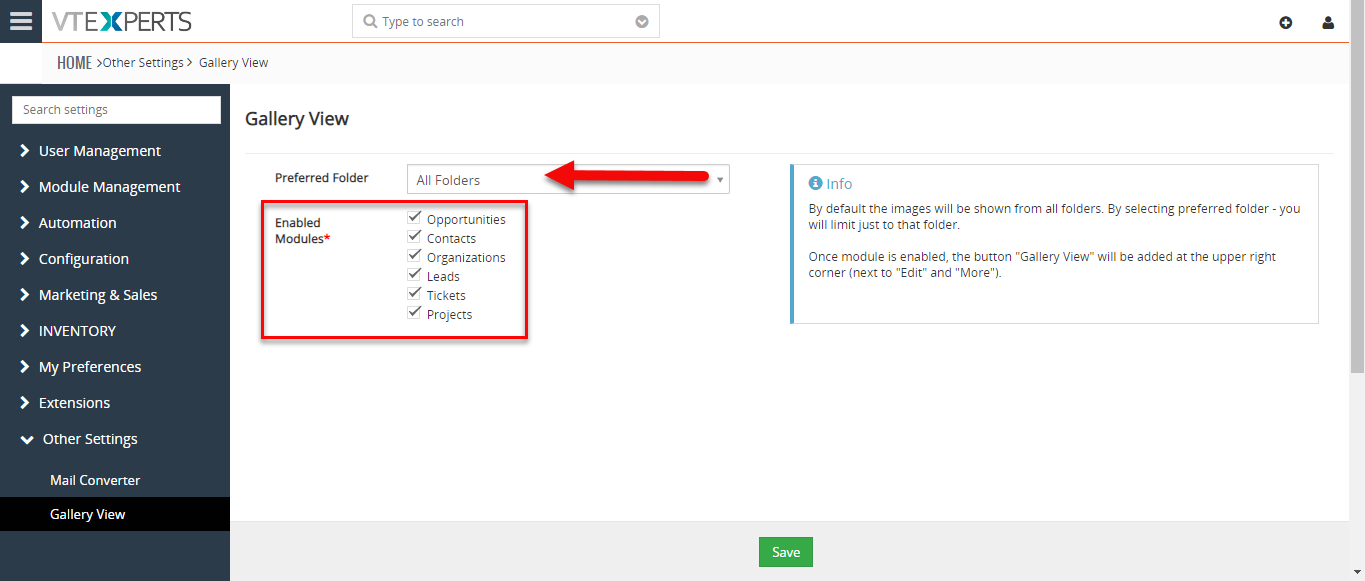Viewport: 1365px width, 581px height.
Task: Uncheck the Tickets module checkbox
Action: click(414, 293)
